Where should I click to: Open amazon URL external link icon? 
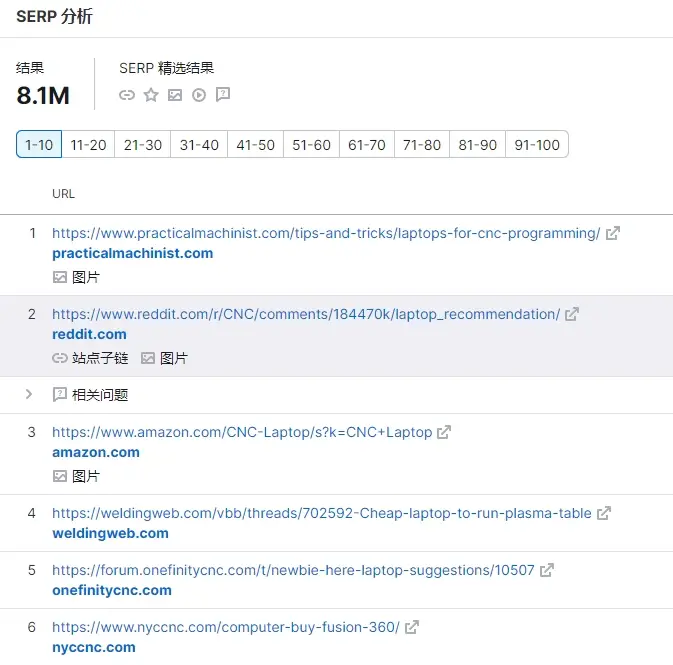click(444, 432)
